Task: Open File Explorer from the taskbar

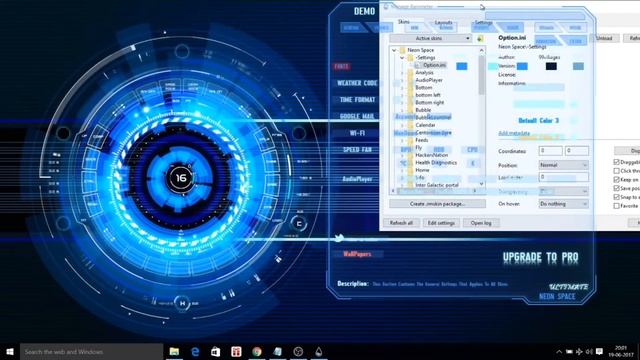Action: (x=174, y=351)
